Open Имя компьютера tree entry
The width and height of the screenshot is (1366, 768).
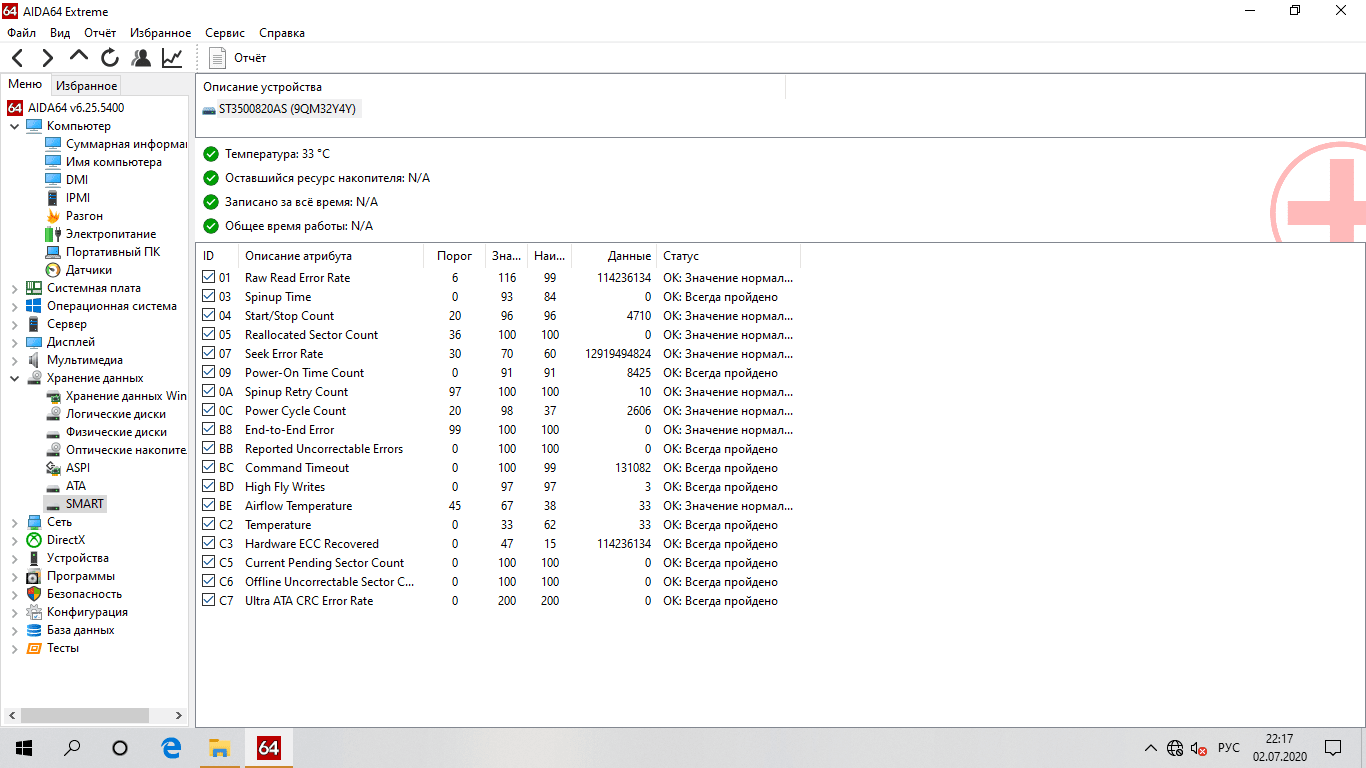[x=103, y=162]
